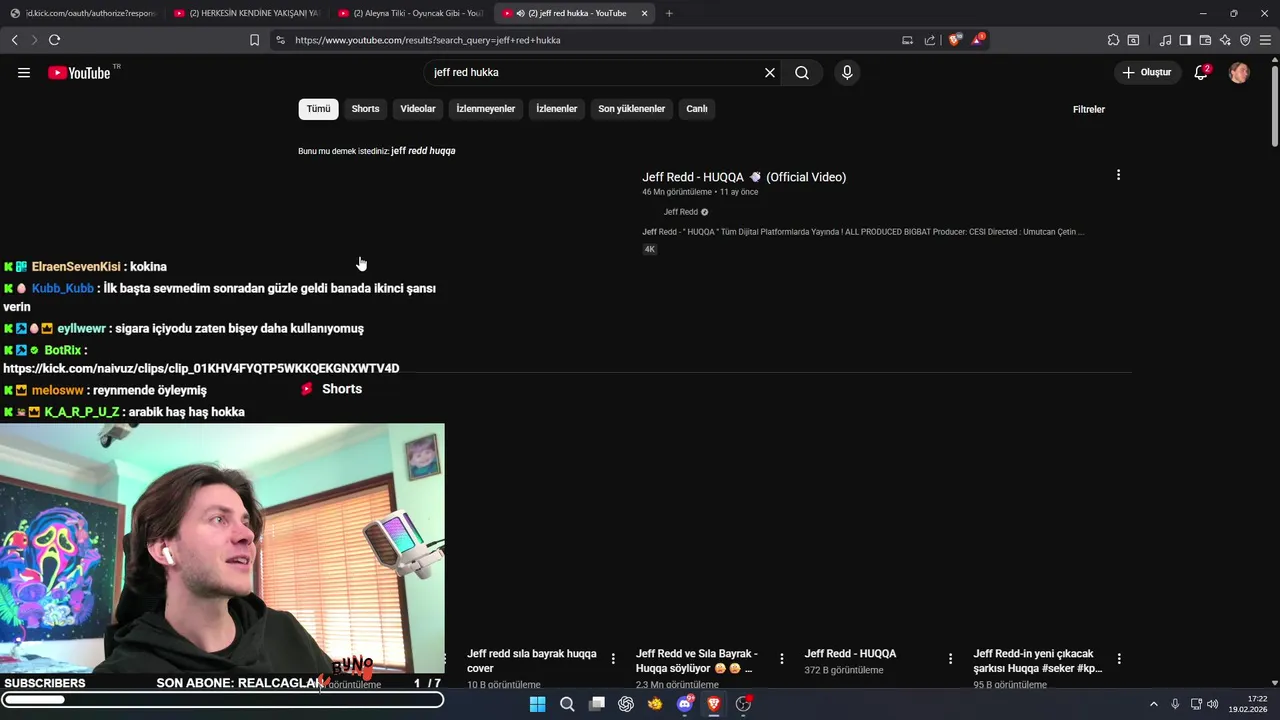This screenshot has width=1280, height=720.
Task: Open the 'Jeff redd sıla bayrak huqqa cover' short
Action: (532, 661)
